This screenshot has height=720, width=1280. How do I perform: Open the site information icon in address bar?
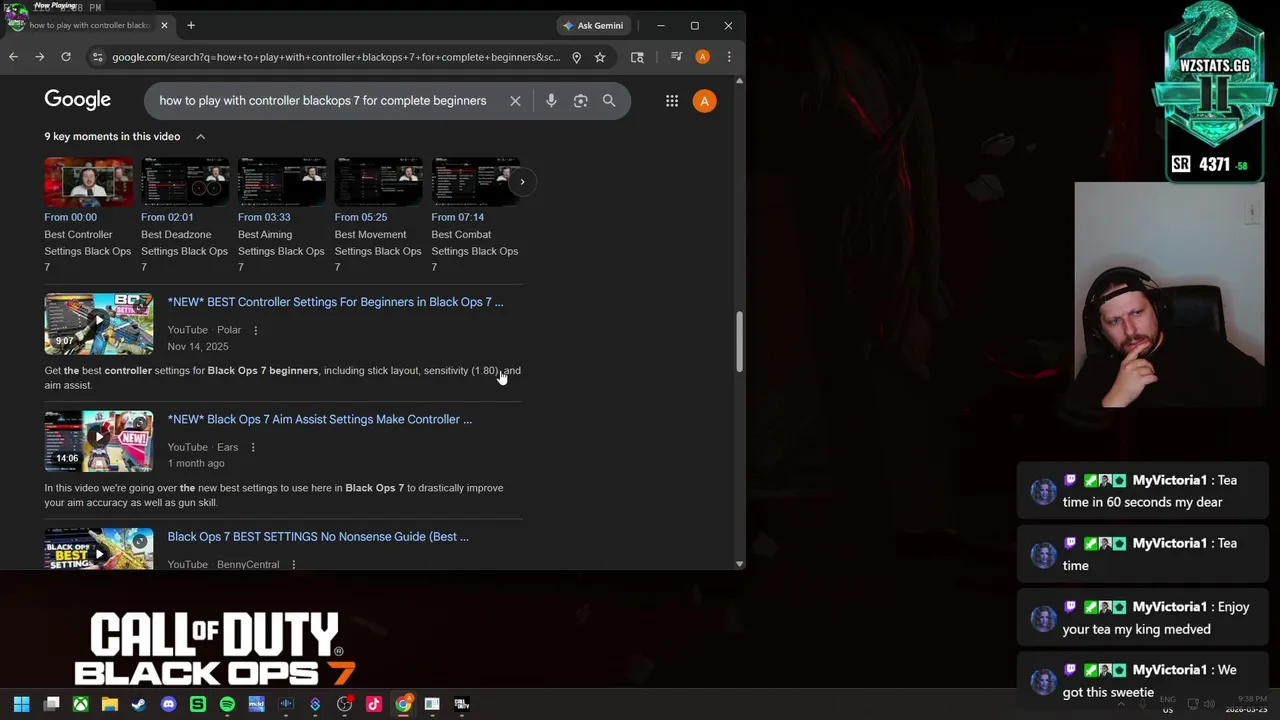97,57
